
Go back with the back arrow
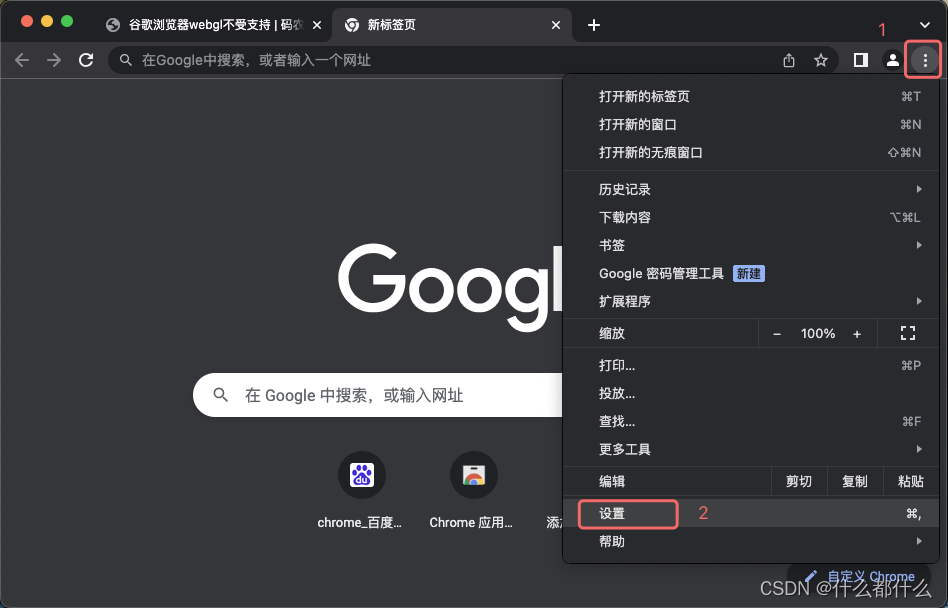(22, 60)
